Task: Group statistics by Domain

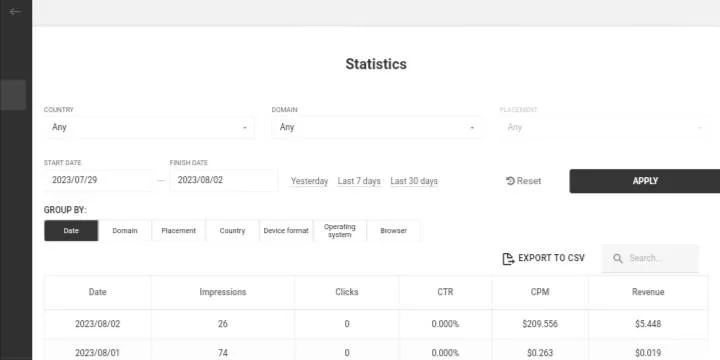Action: pyautogui.click(x=125, y=231)
